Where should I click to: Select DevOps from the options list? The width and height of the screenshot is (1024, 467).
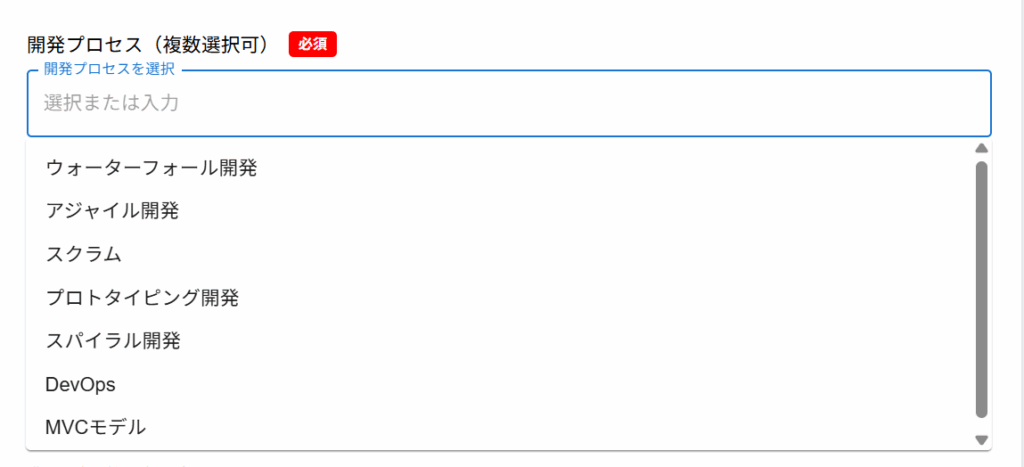(81, 384)
